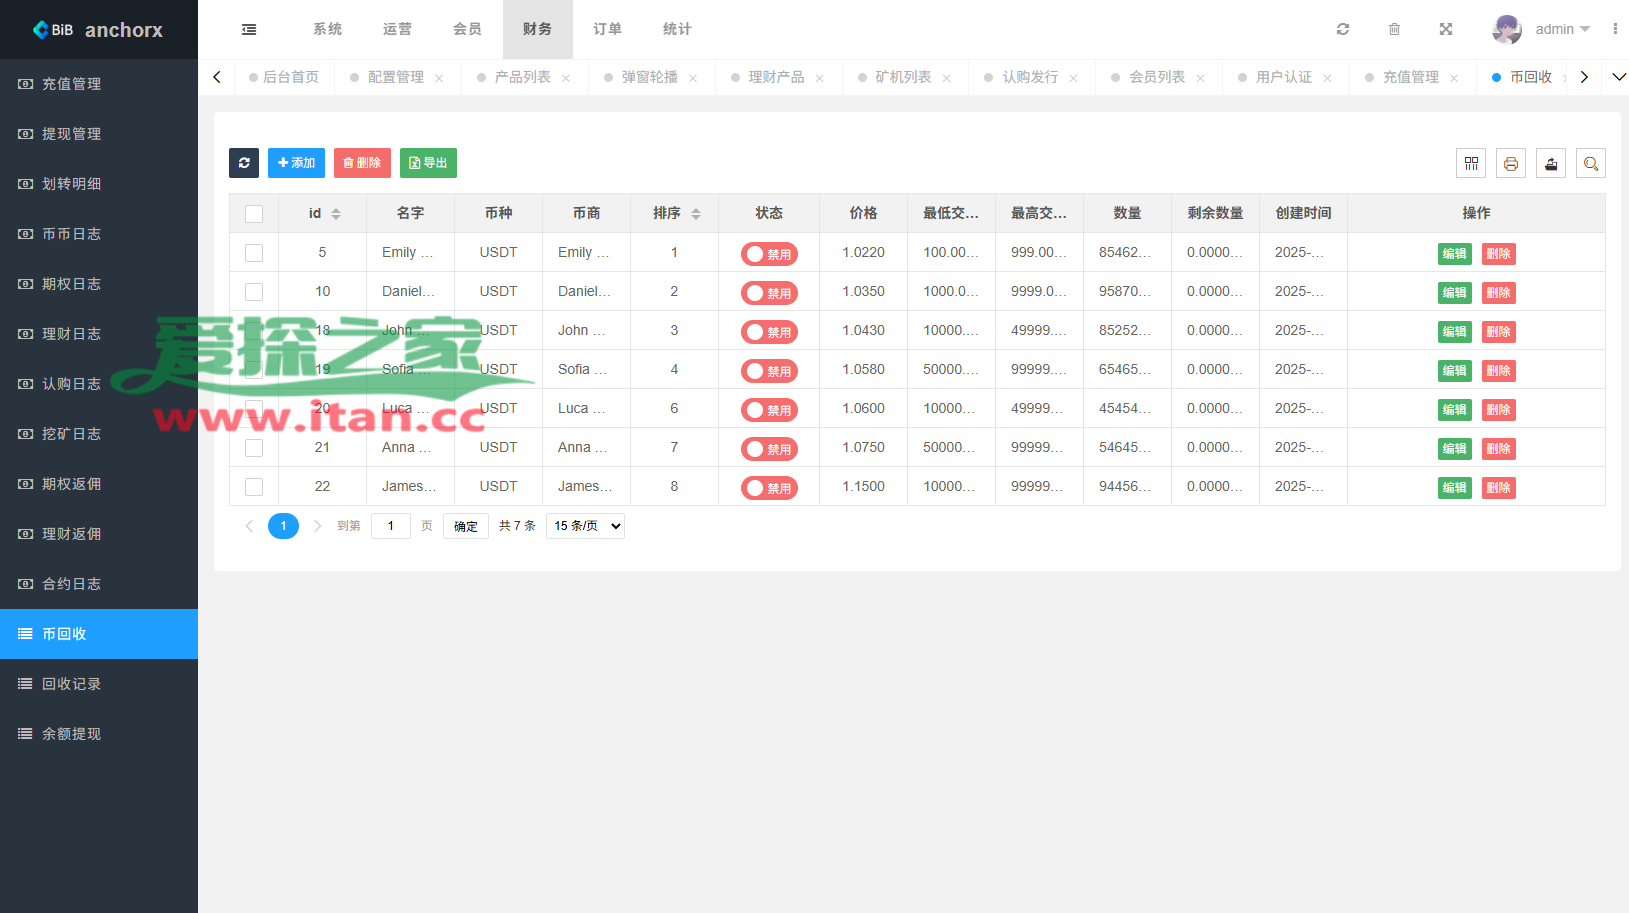Open the 15 条/页 page size dropdown
The width and height of the screenshot is (1629, 913).
[585, 526]
